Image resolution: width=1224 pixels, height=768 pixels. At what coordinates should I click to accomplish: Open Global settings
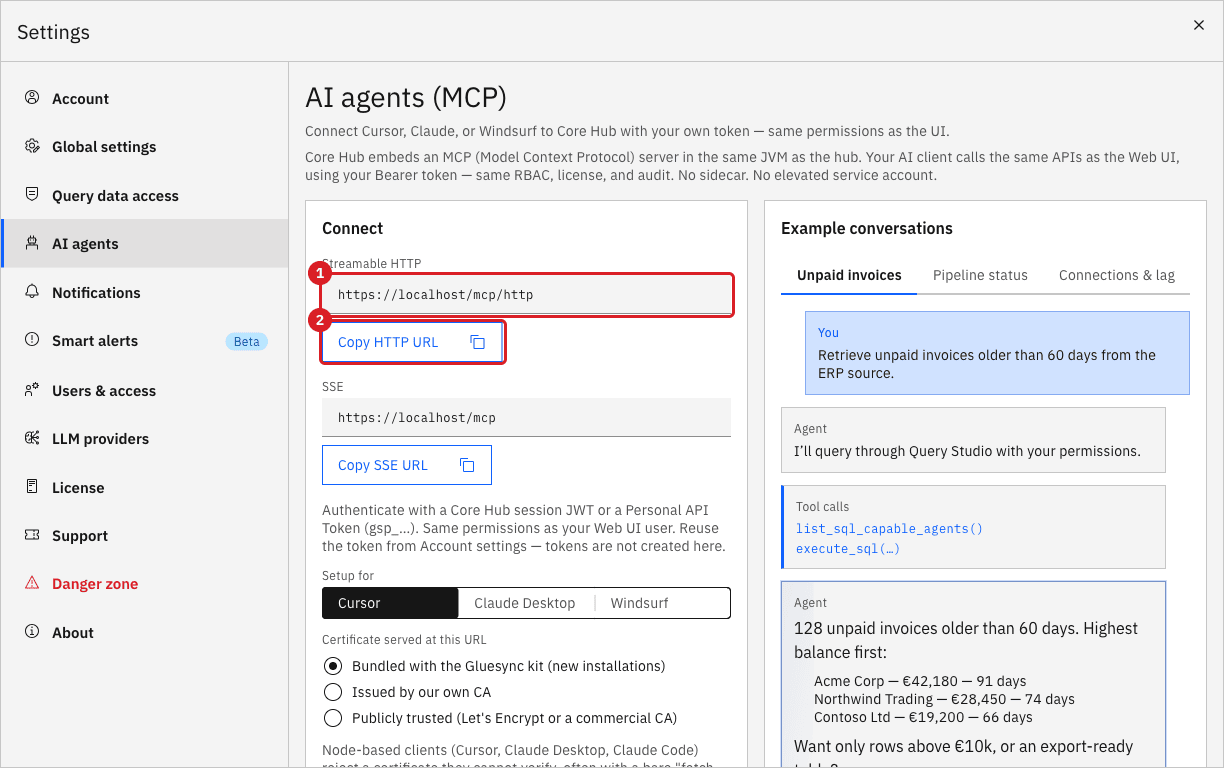[x=145, y=146]
